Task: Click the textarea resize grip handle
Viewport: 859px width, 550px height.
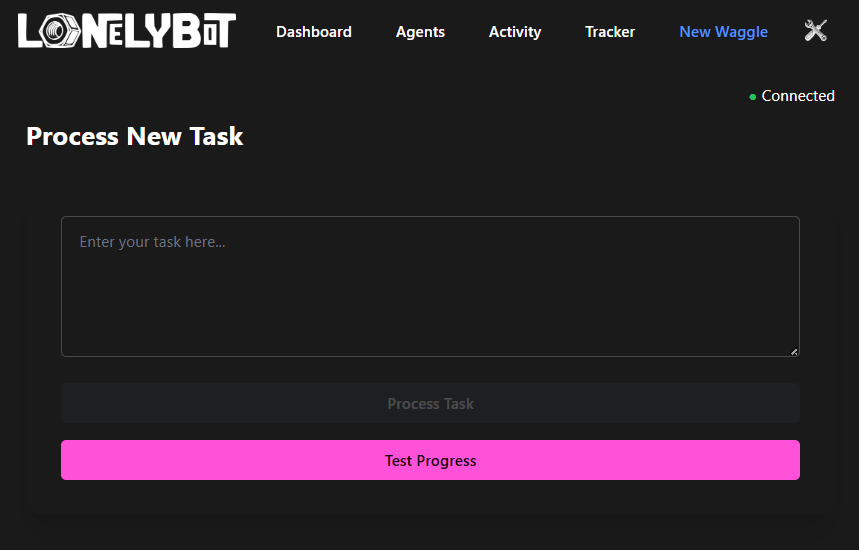Action: tap(794, 351)
